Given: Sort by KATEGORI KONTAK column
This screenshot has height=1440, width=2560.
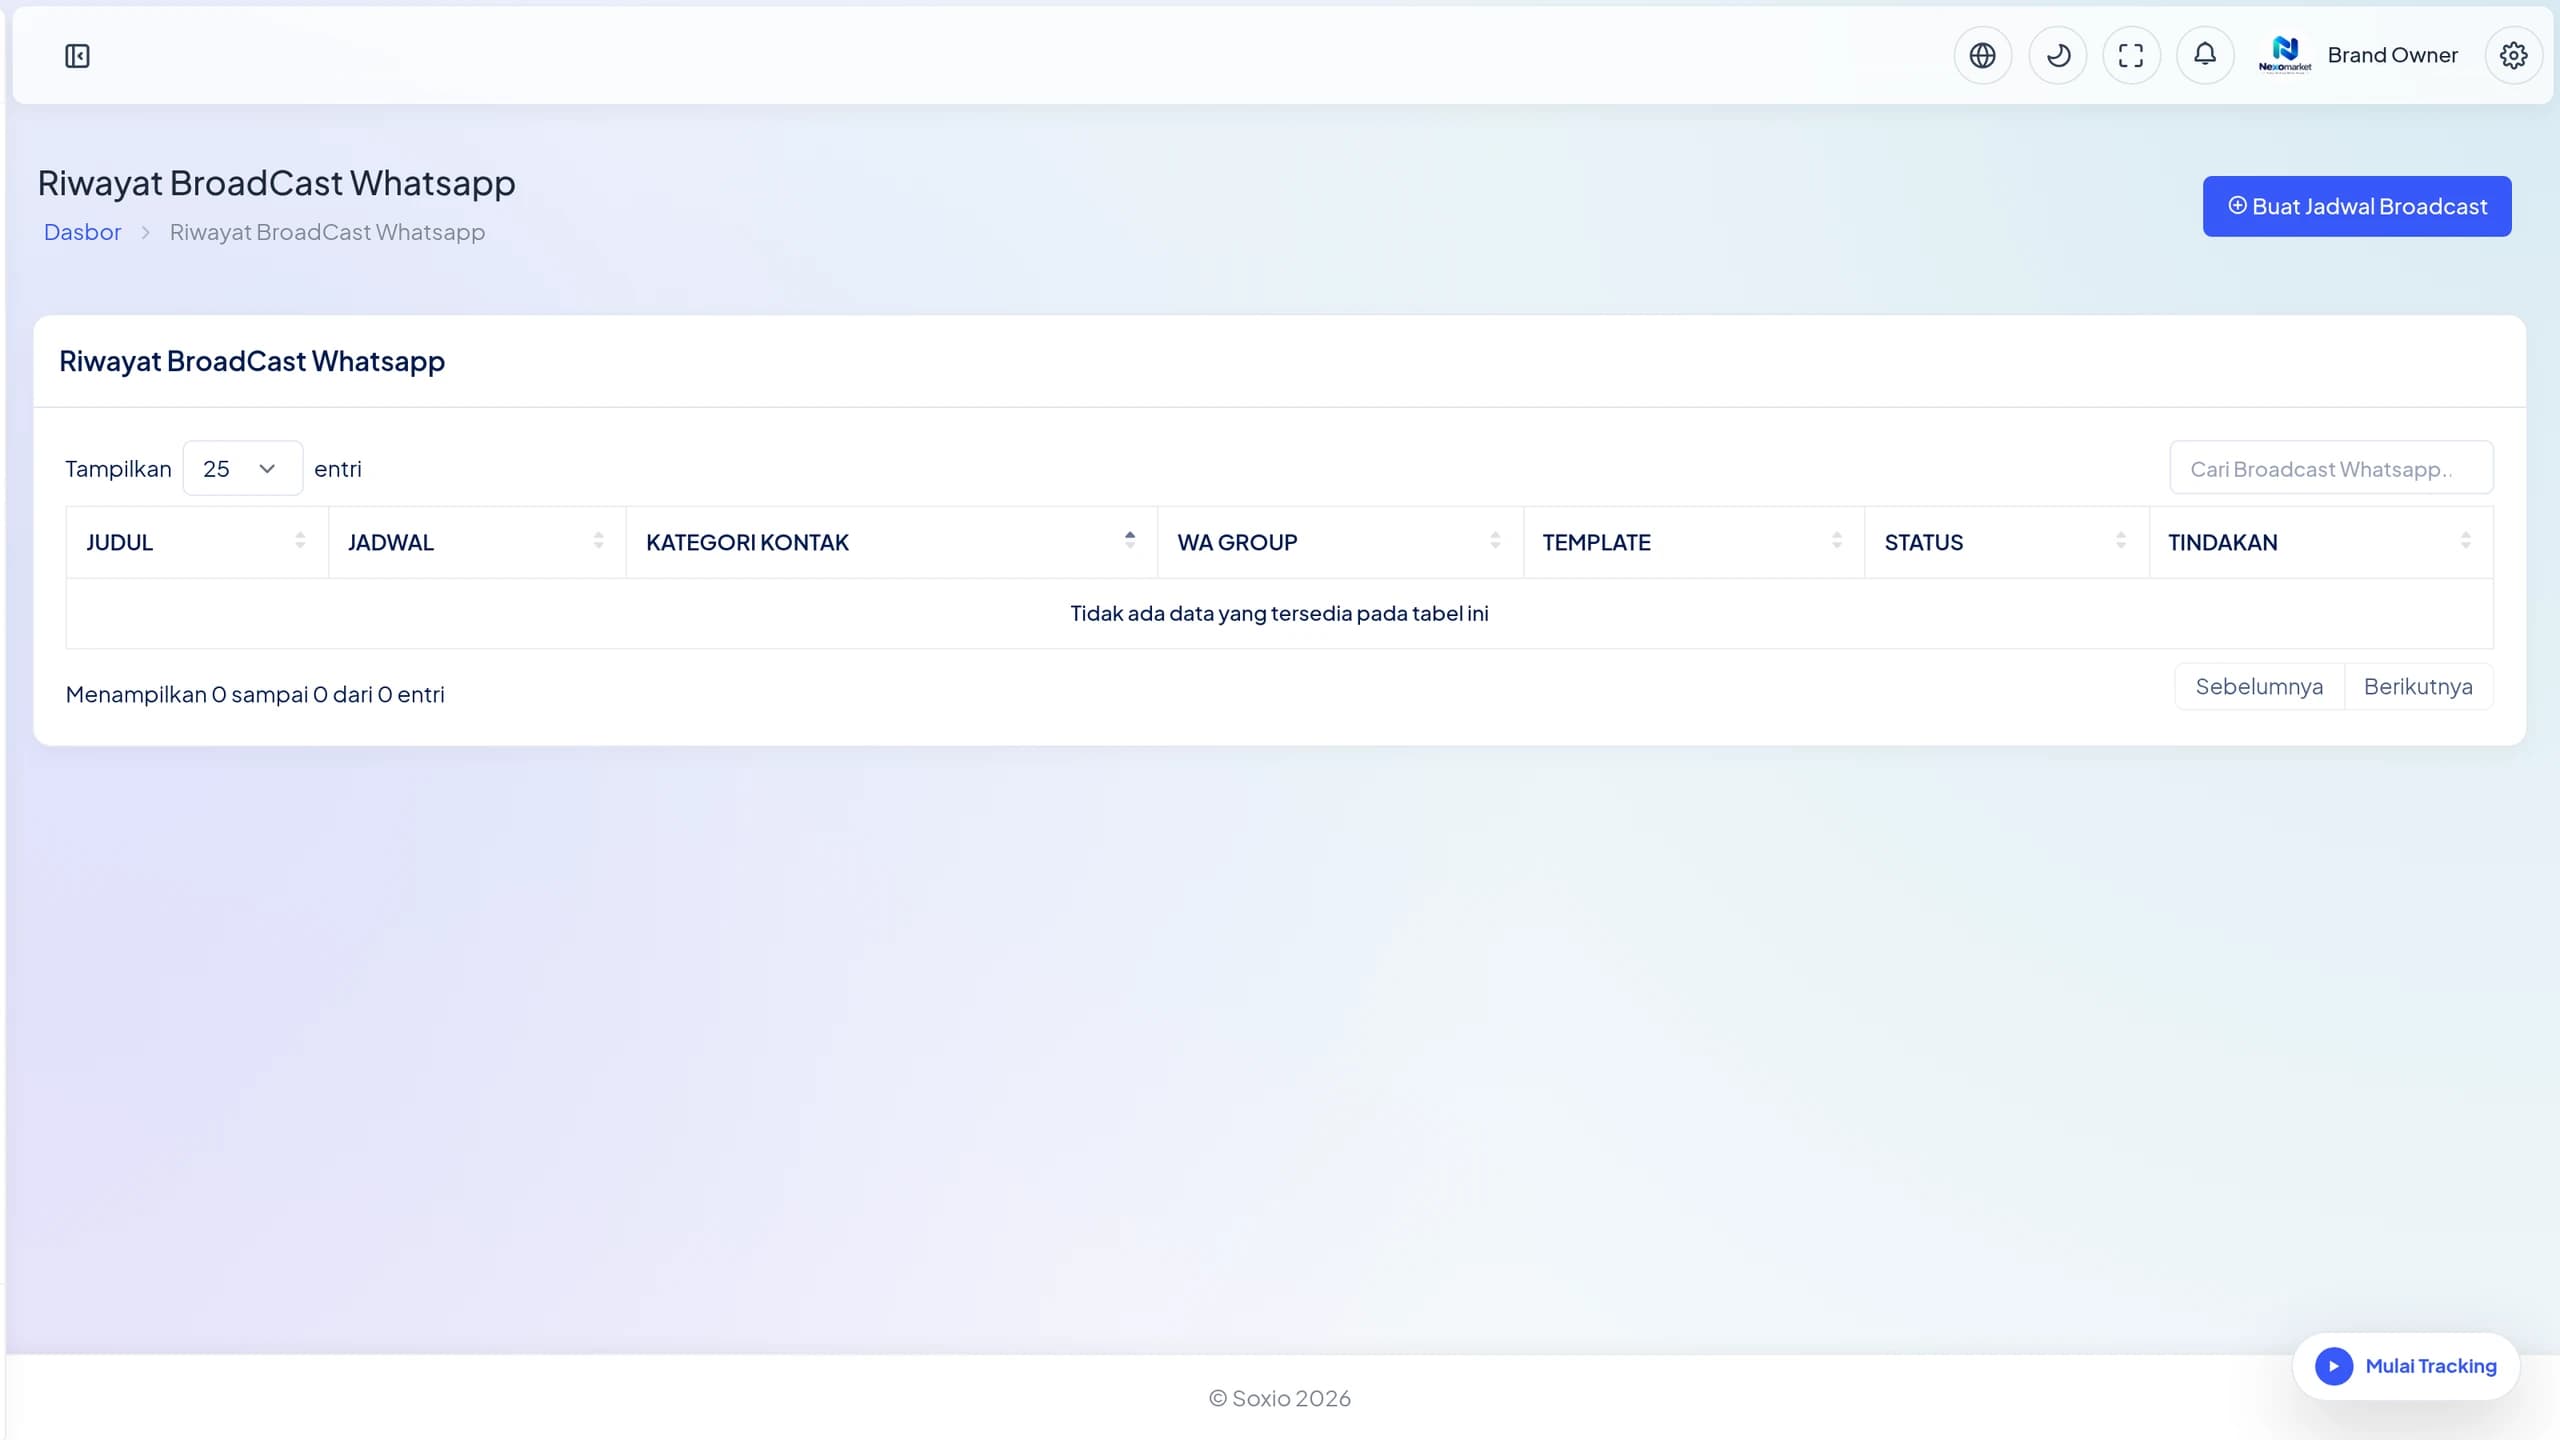Looking at the screenshot, I should coord(892,542).
